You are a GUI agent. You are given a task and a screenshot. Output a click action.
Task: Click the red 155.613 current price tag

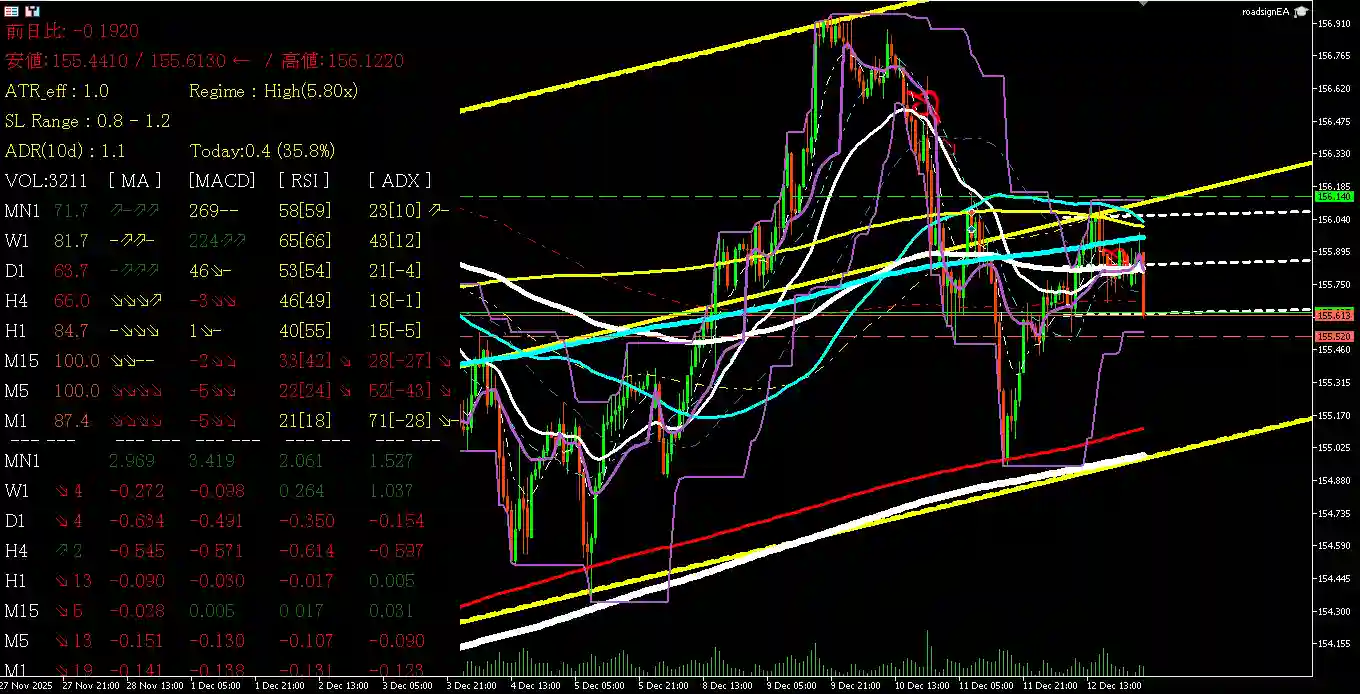tap(1334, 315)
